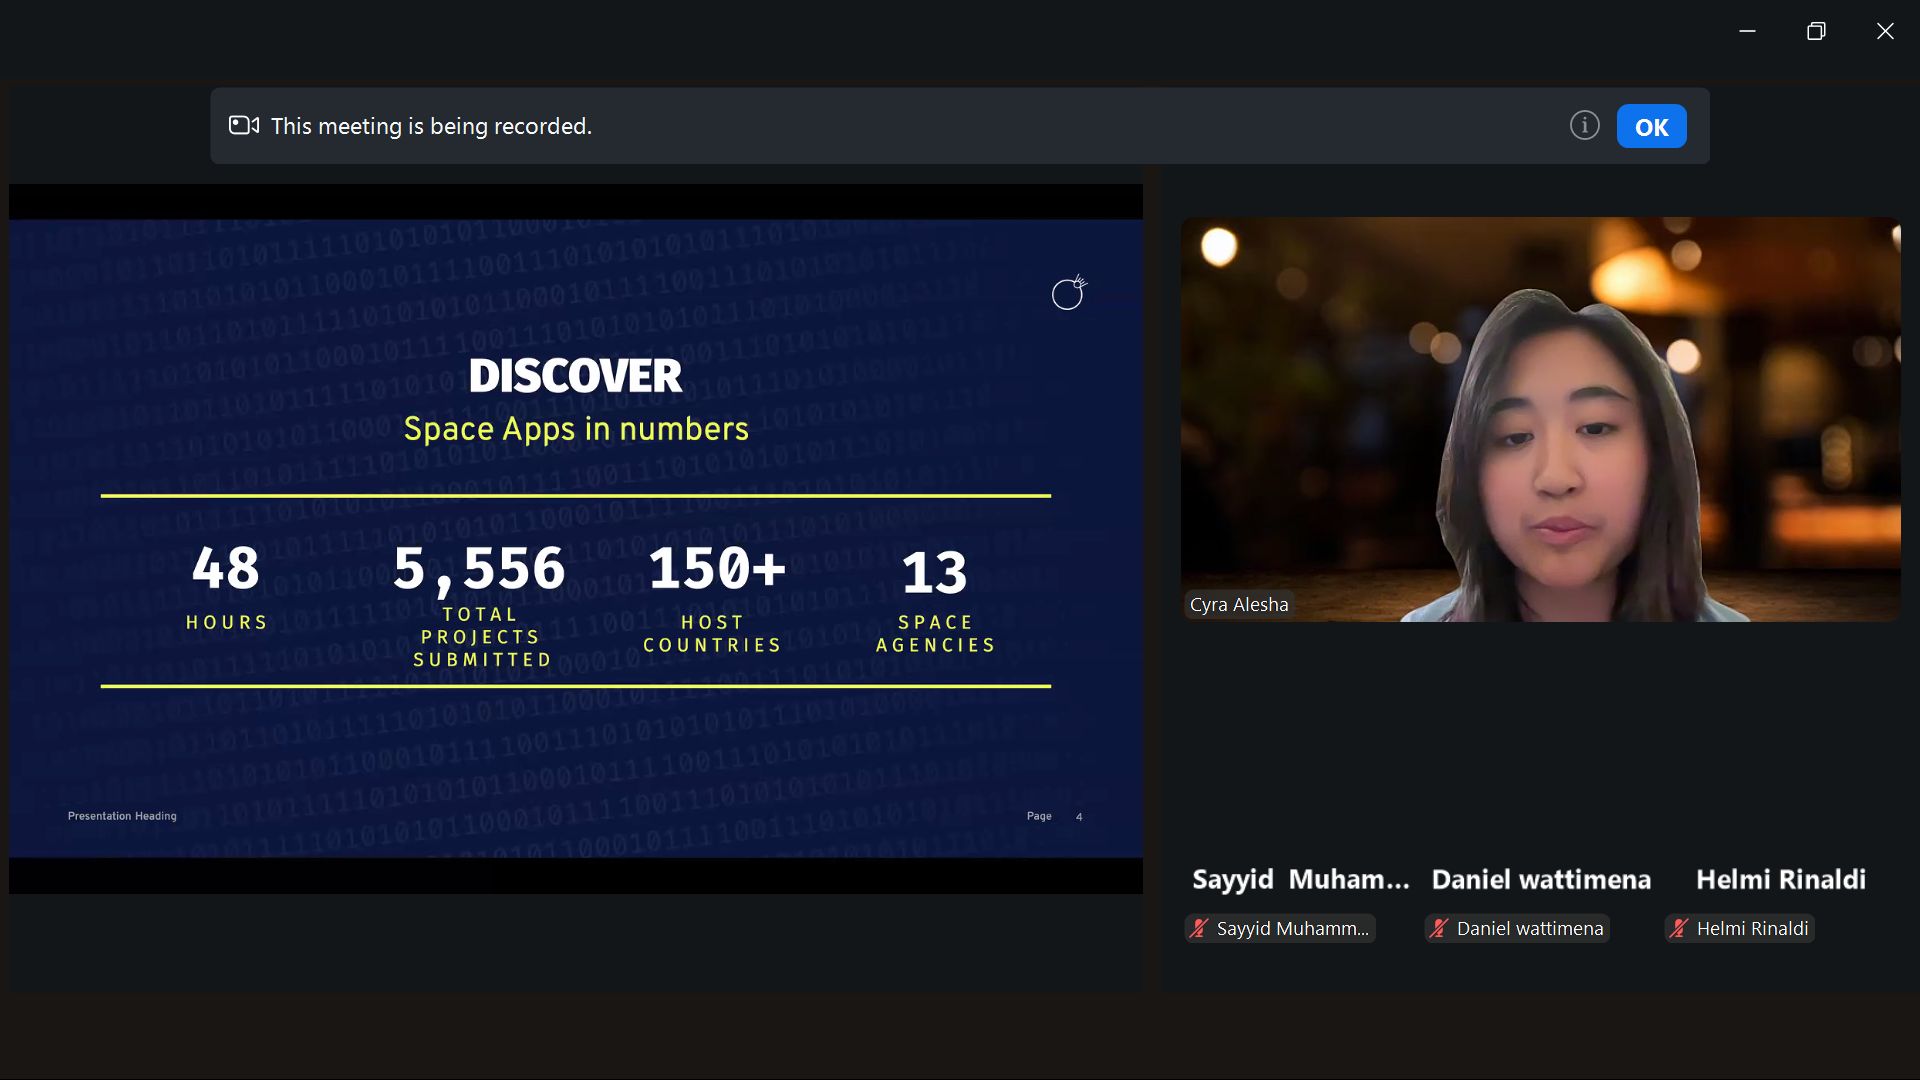Click the '13' space agencies number
Screen dimensions: 1920x1080
[934, 573]
